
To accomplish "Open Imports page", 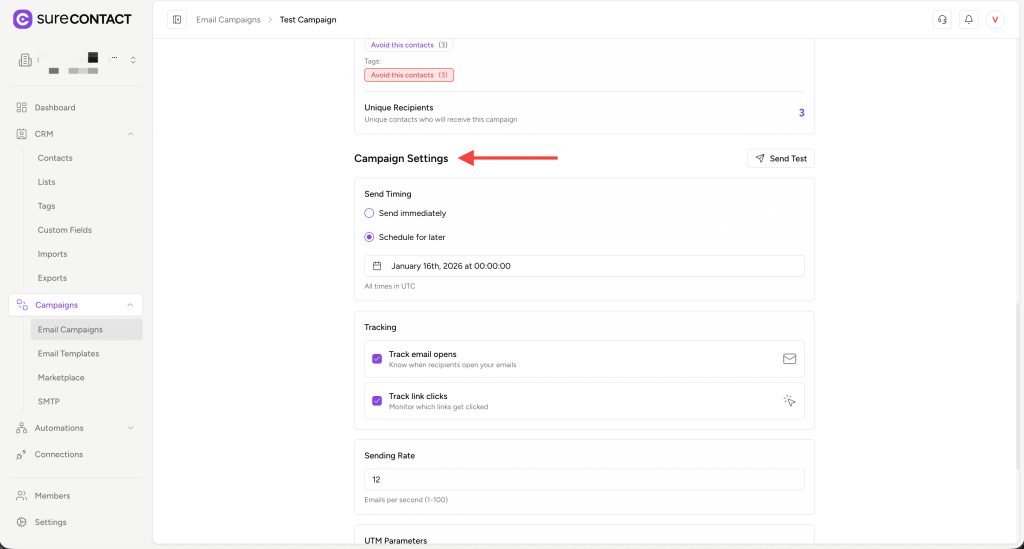I will click(x=52, y=254).
